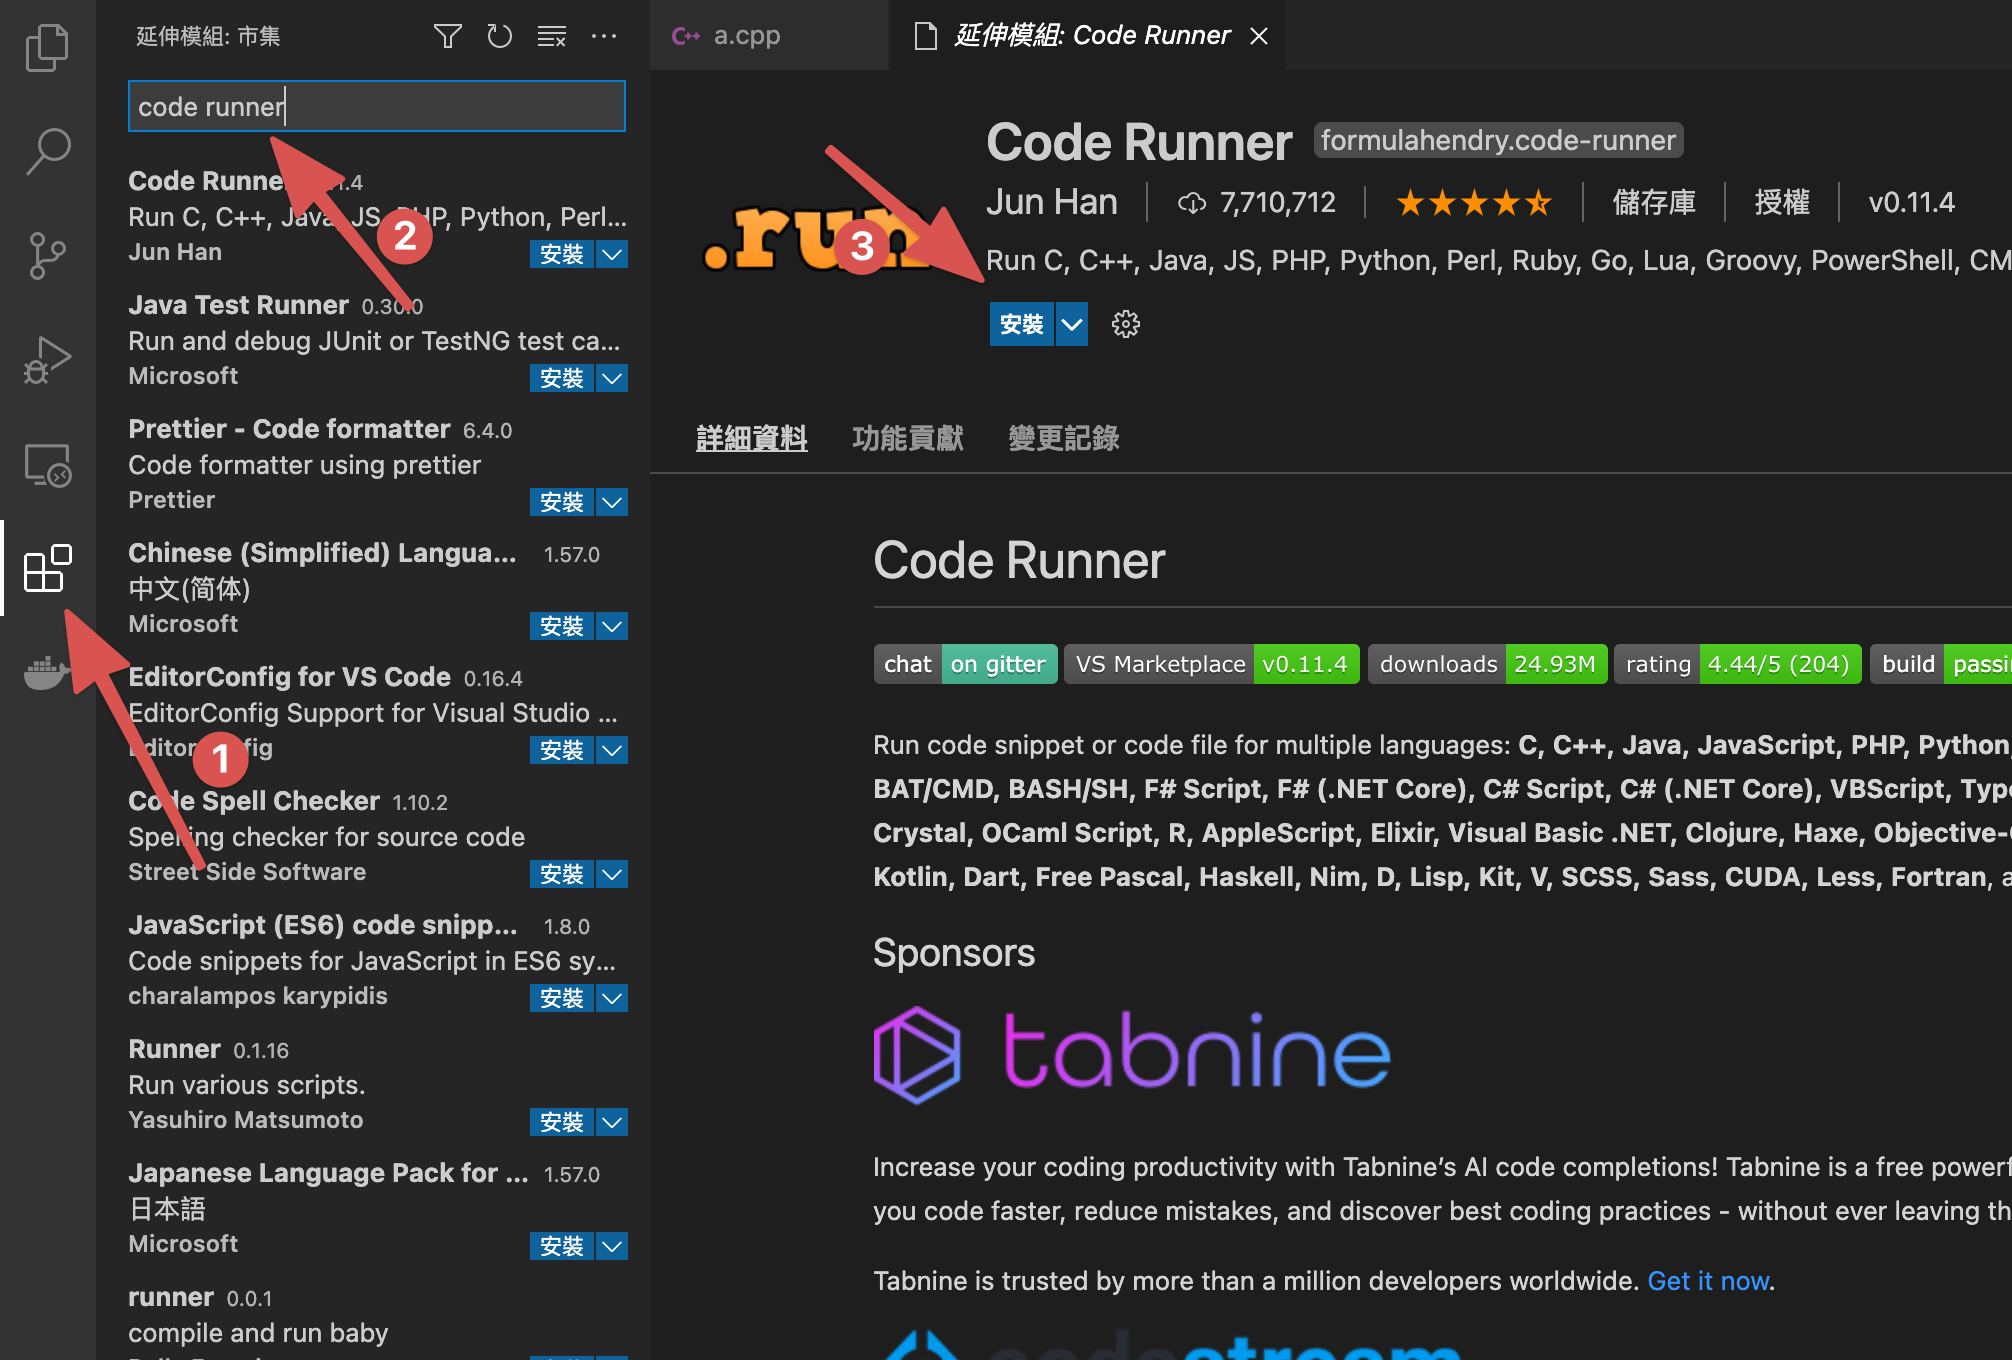Install Code Runner with main 安裝 button

click(x=1021, y=324)
